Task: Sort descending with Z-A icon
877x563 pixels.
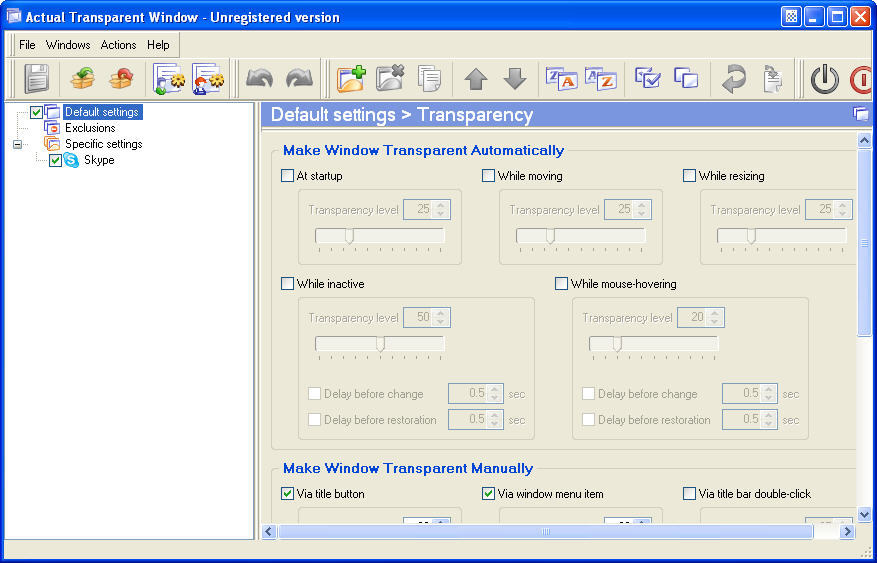Action: 561,79
